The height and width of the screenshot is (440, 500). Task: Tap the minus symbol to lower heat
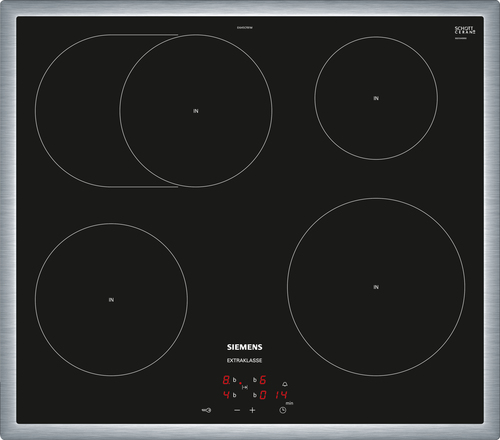[x=237, y=410]
